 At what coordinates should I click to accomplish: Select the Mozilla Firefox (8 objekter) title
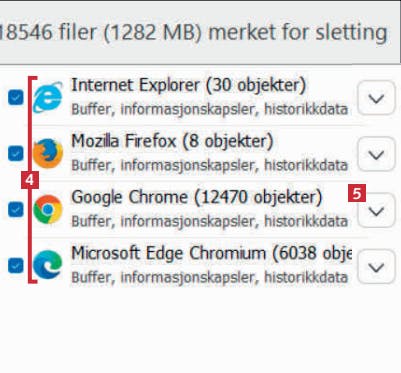pyautogui.click(x=172, y=142)
